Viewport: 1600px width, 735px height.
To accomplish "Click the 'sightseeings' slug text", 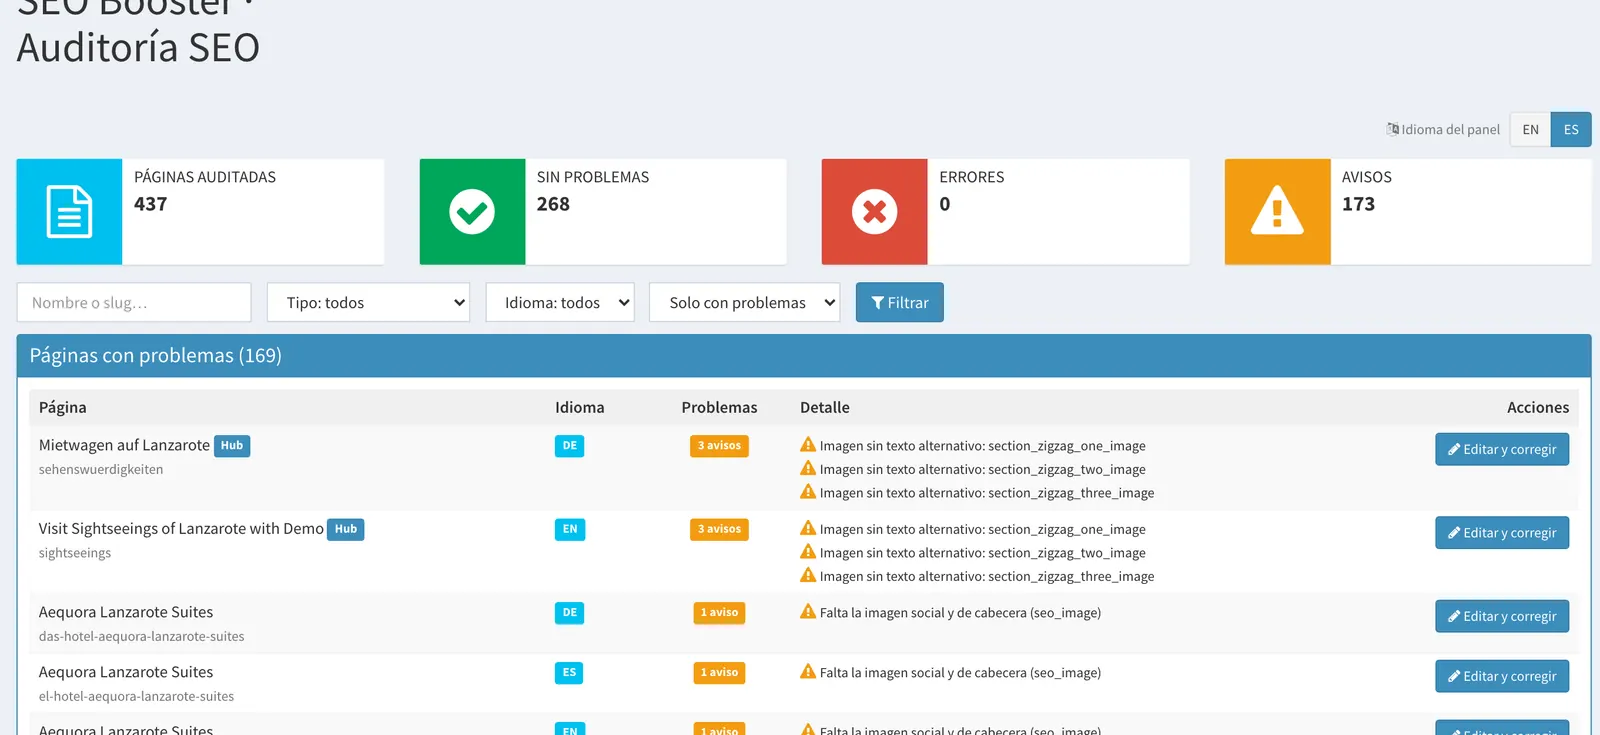I will coord(75,553).
